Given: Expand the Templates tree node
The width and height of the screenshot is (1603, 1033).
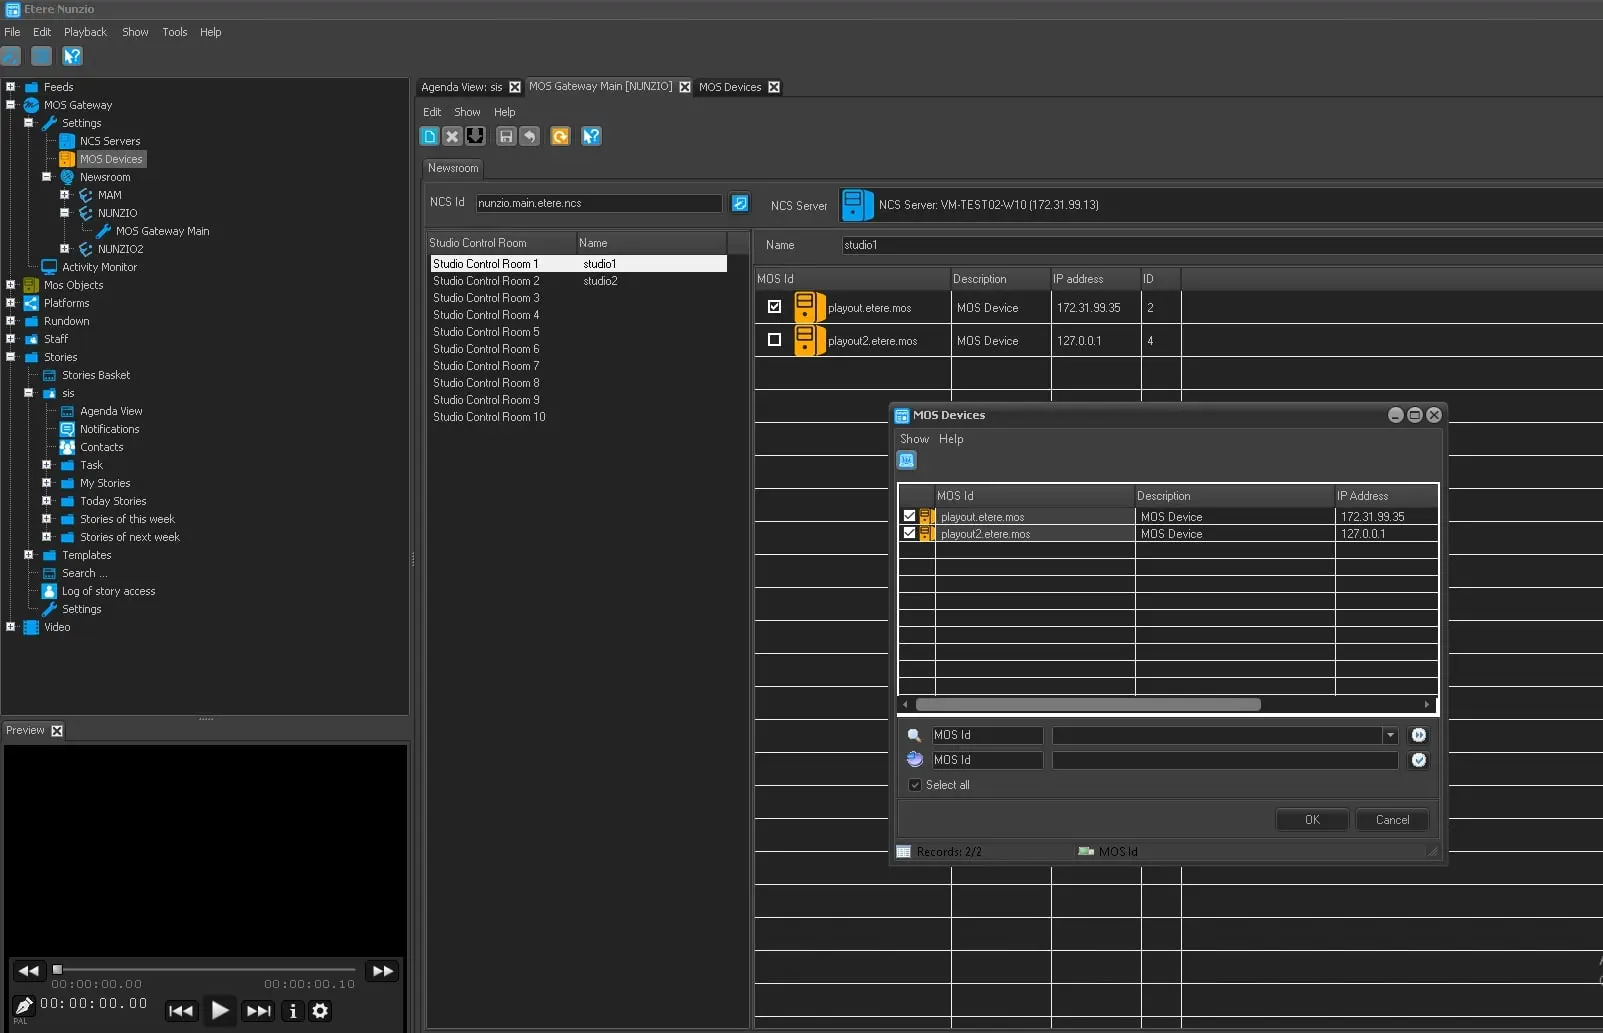Looking at the screenshot, I should point(29,555).
